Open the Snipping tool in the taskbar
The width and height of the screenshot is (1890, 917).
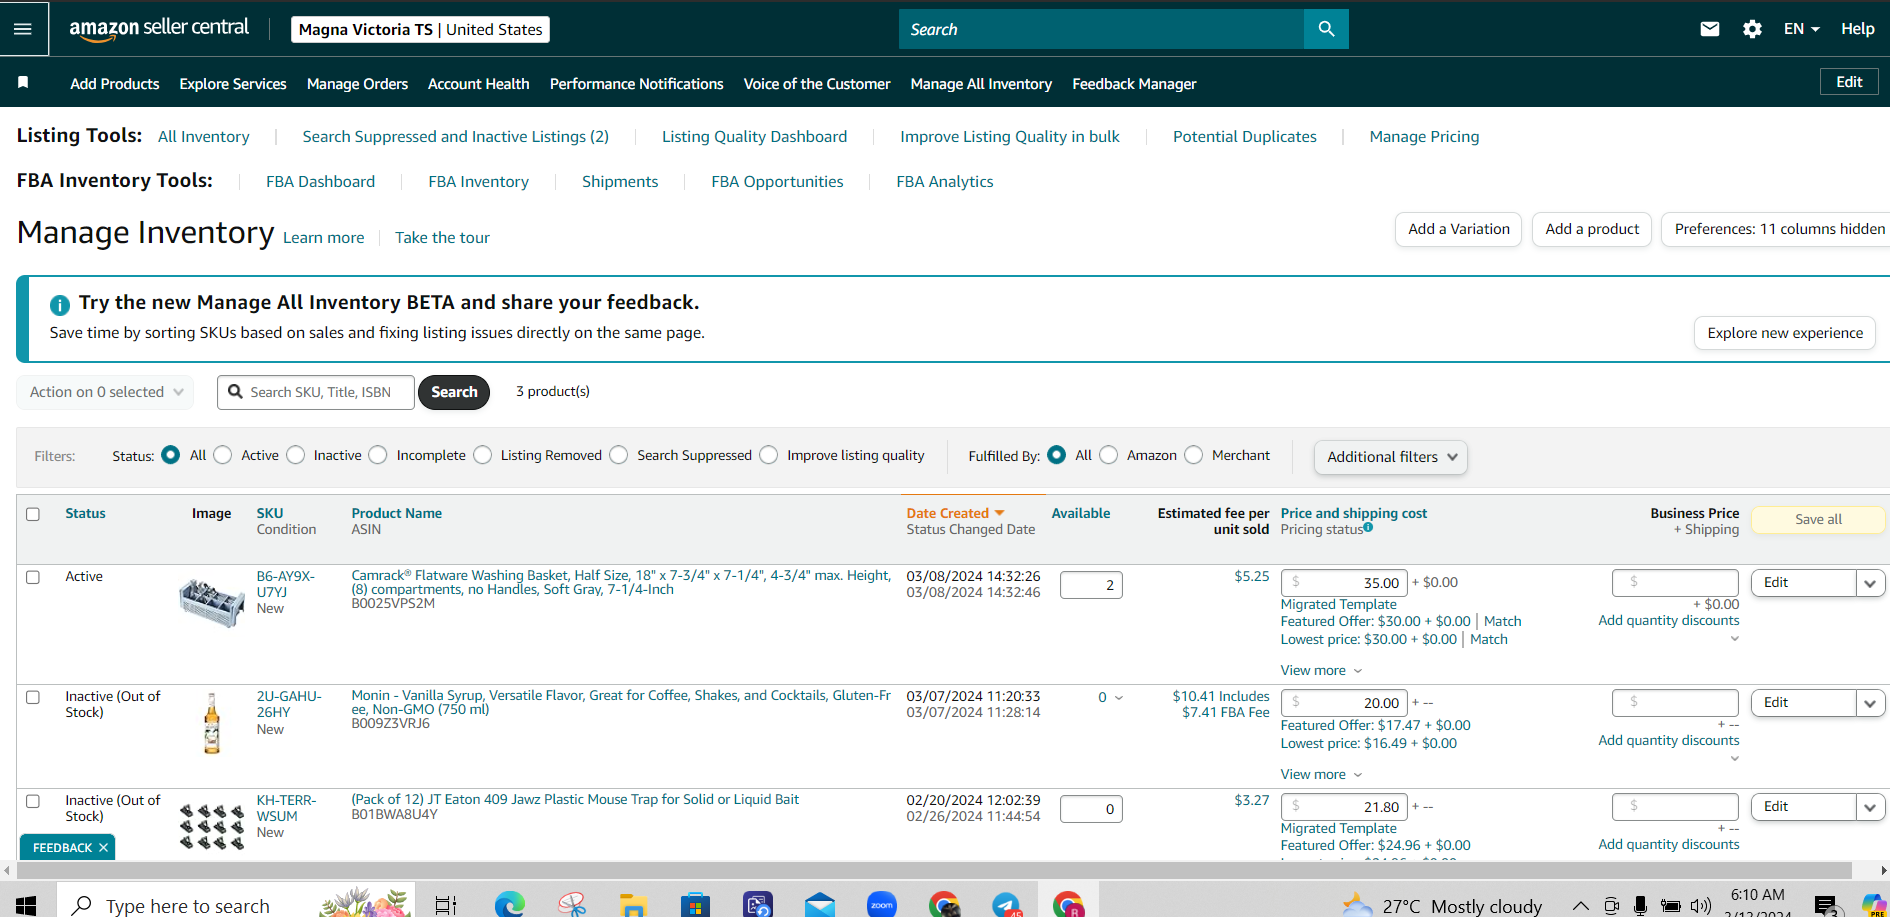pyautogui.click(x=572, y=905)
